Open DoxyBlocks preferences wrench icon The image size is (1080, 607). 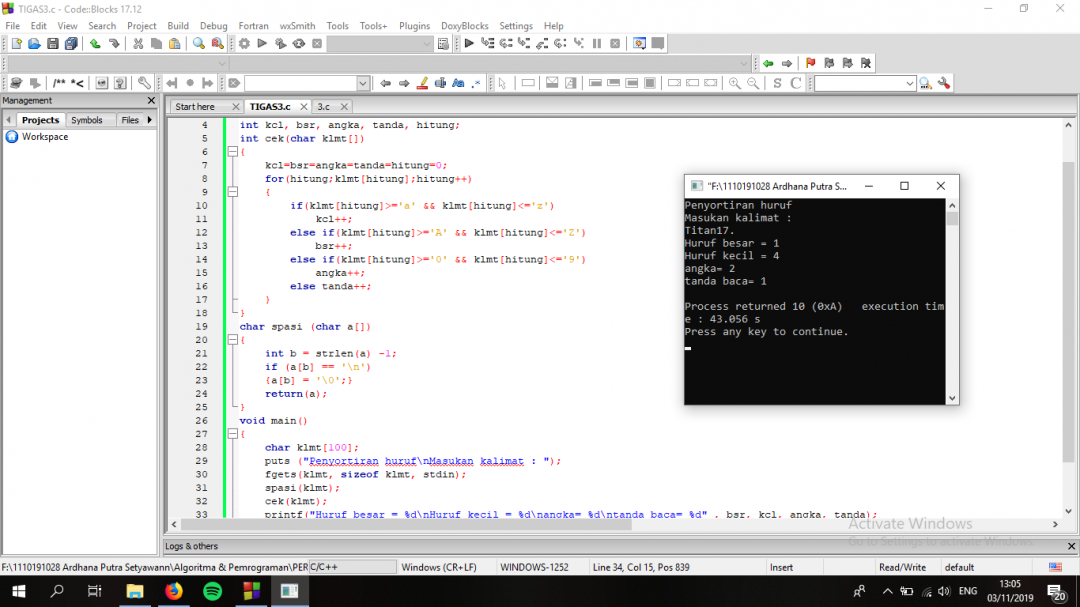[144, 83]
